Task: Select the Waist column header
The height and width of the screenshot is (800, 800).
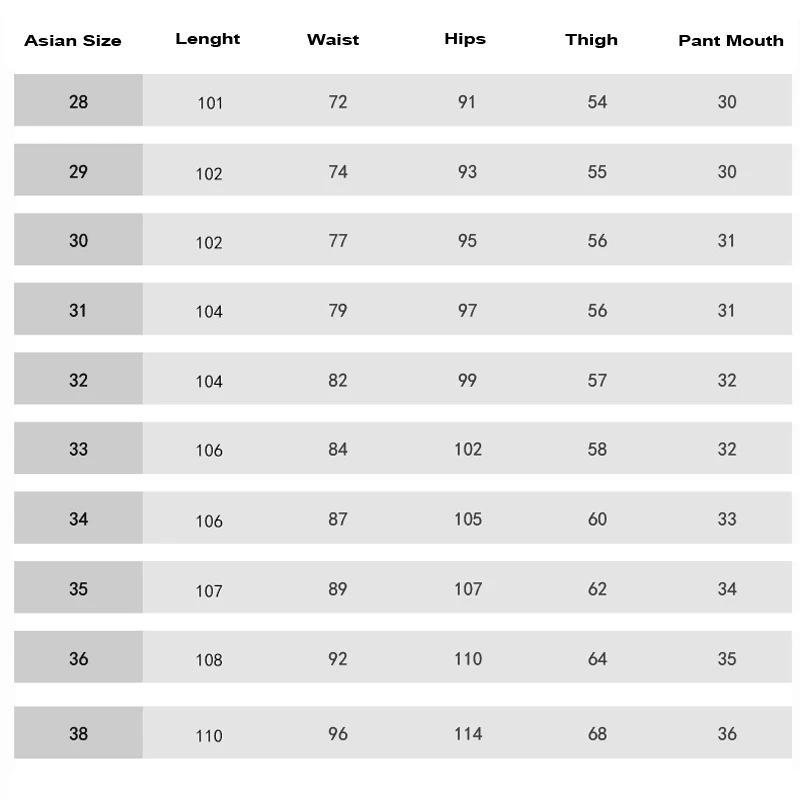Action: 333,40
